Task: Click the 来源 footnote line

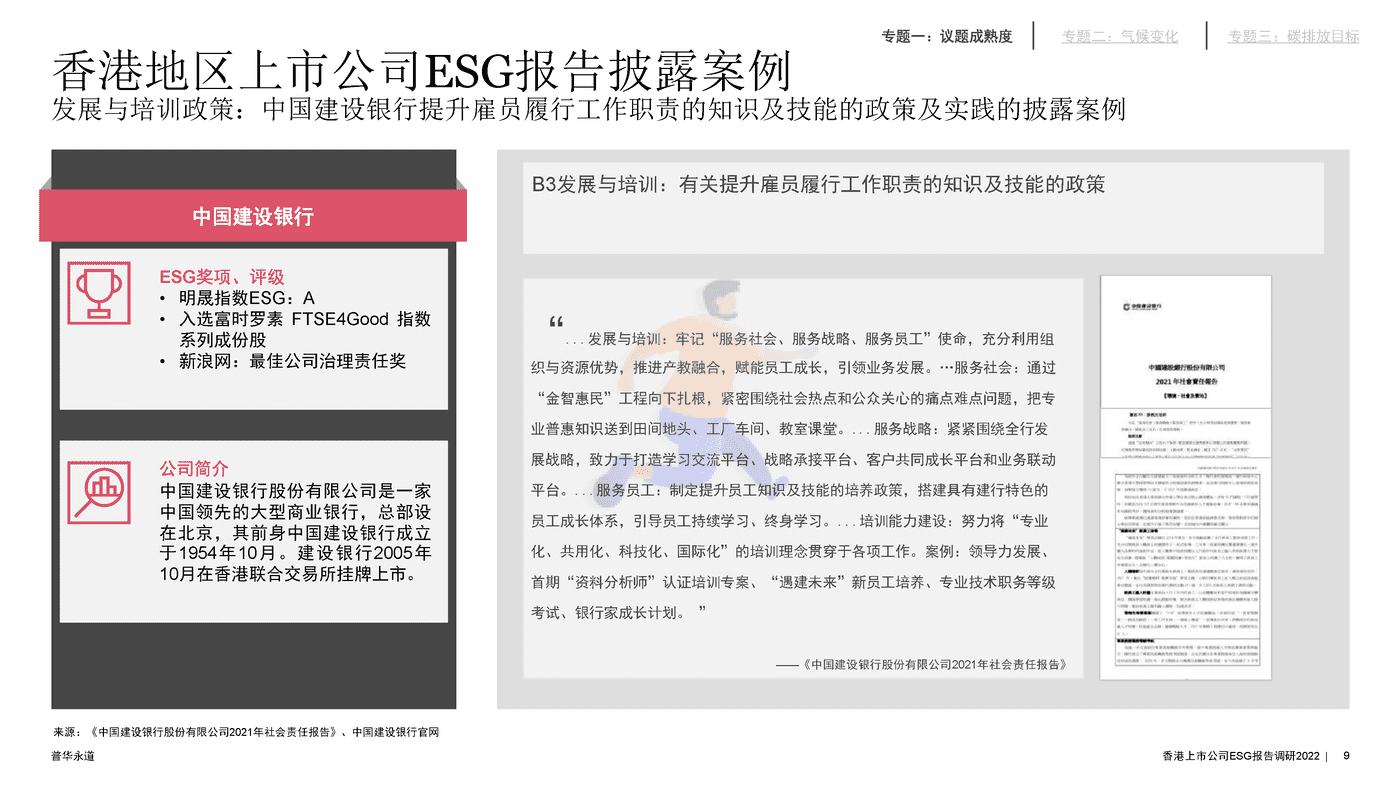Action: [246, 732]
